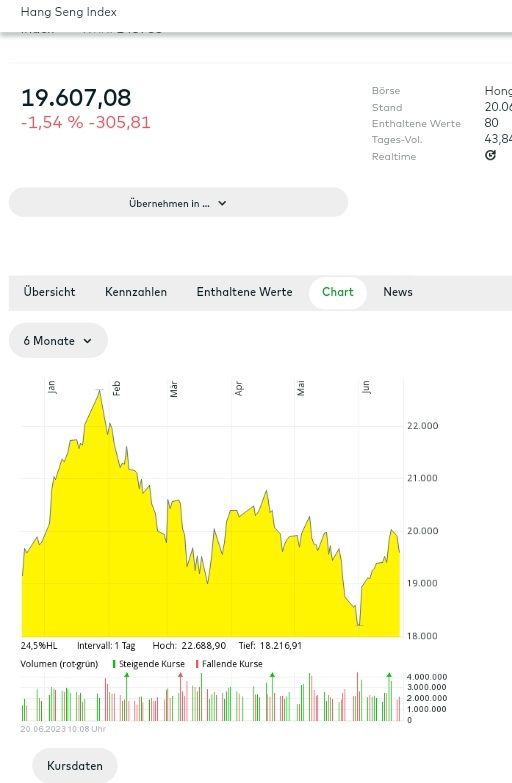Select the Chart tab
The image size is (512, 783).
(338, 292)
